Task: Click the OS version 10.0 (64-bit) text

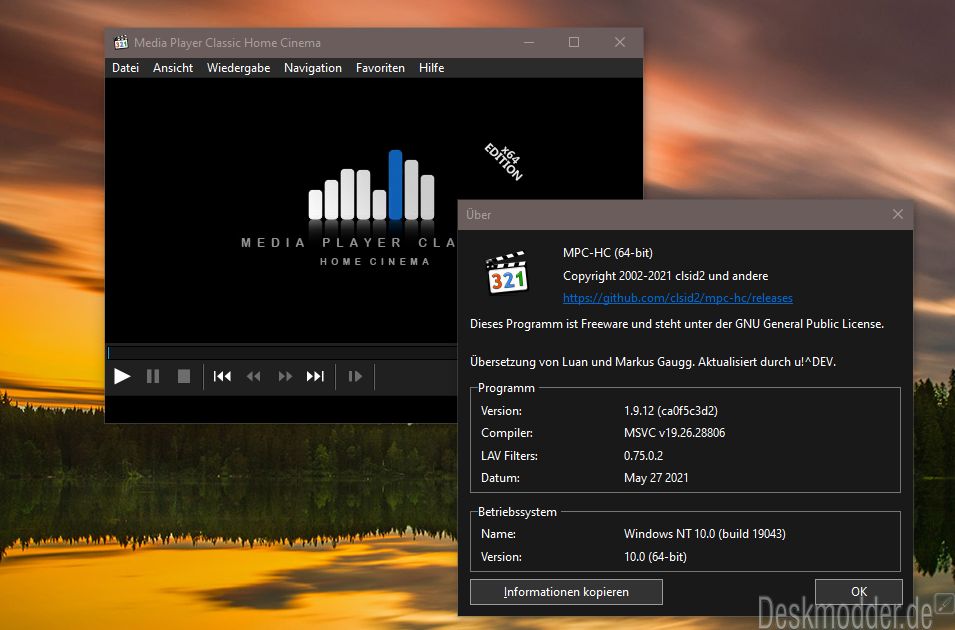Action: tap(655, 557)
